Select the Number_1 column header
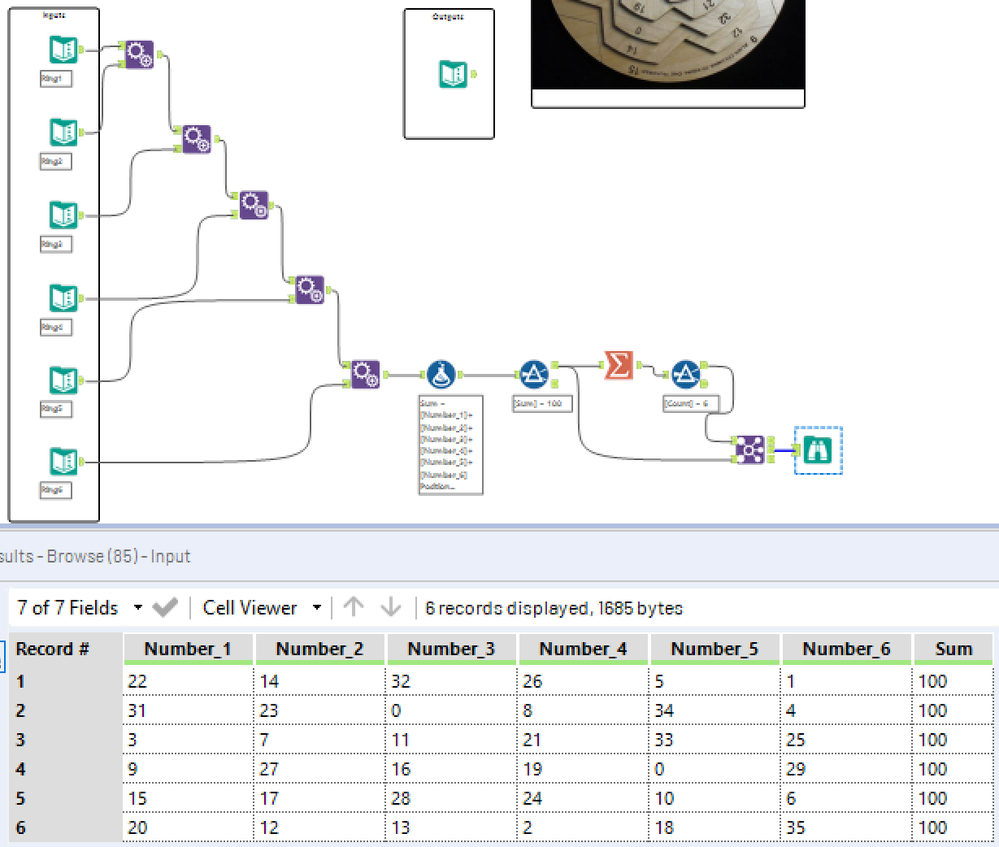The width and height of the screenshot is (999, 847). pyautogui.click(x=188, y=649)
